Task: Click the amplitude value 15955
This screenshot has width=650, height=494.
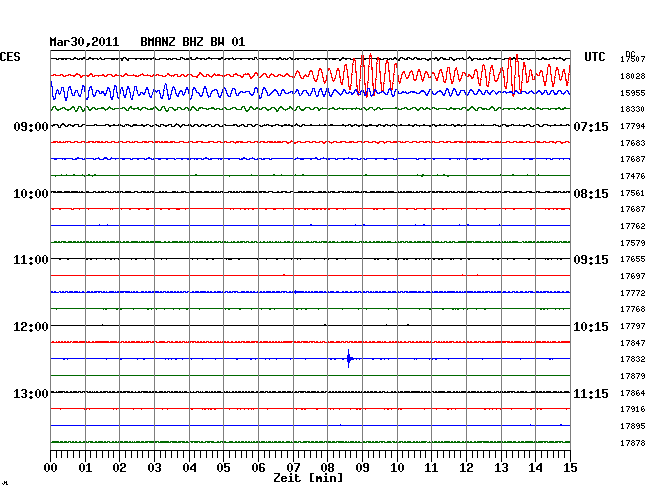Action: (x=633, y=93)
